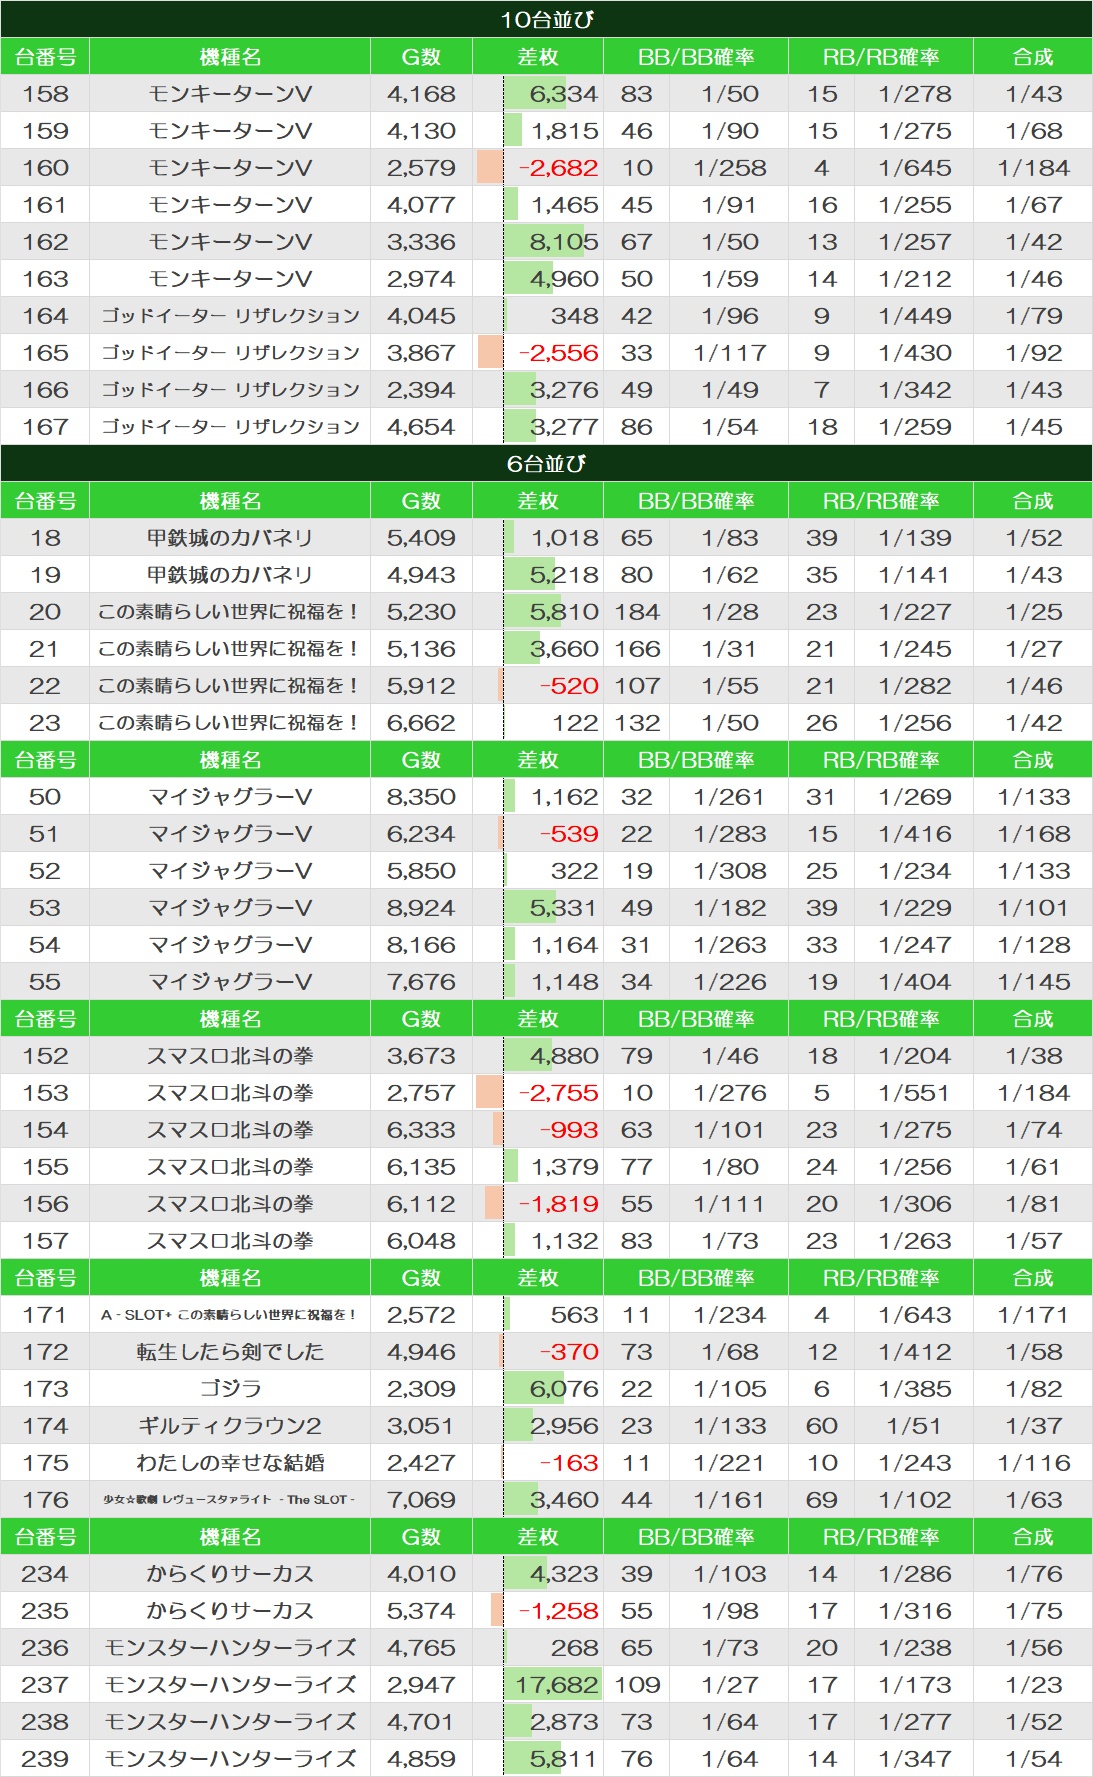
Task: Click RB rate 1/51 in row 174
Action: pos(913,1426)
